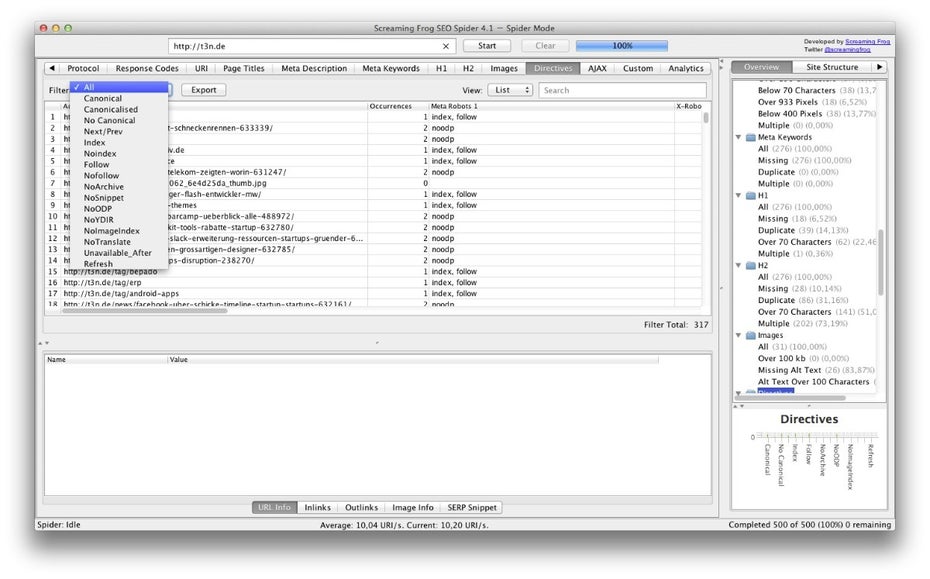930x579 pixels.
Task: Click the right overview panel vertical scrollbar
Action: coord(881,262)
